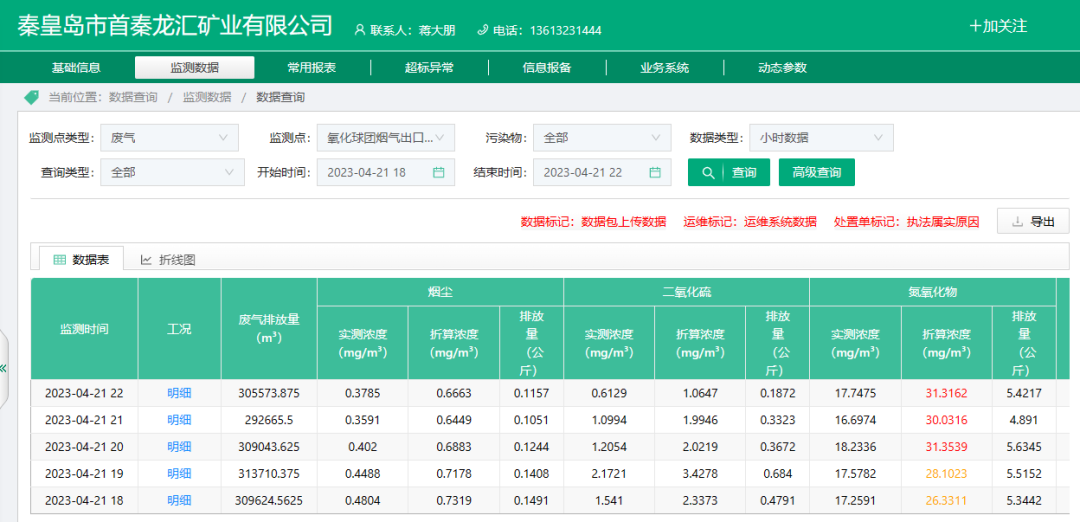Open 明细 link for 2023-04-21 22 row
1080x522 pixels.
[x=179, y=393]
